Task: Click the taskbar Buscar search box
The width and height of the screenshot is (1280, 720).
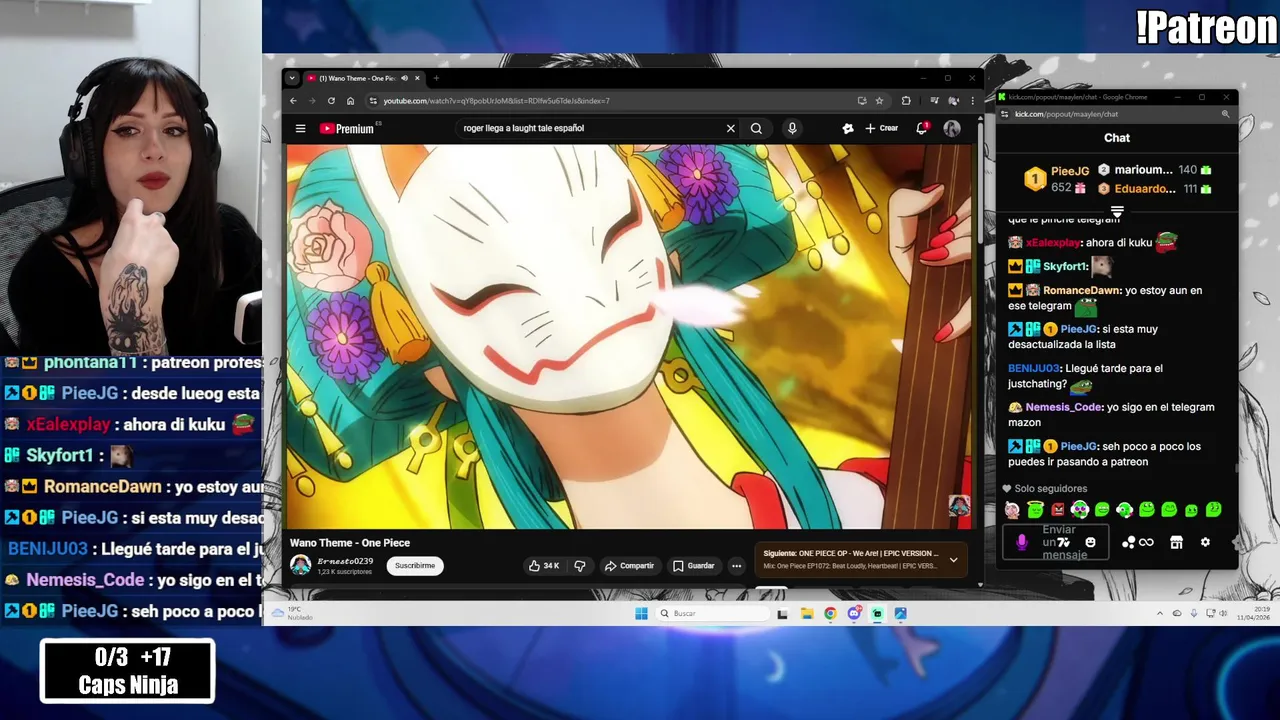Action: [x=713, y=614]
